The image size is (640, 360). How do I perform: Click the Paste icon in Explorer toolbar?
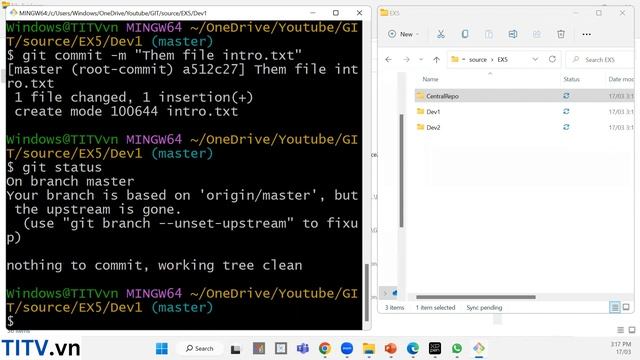pos(489,34)
